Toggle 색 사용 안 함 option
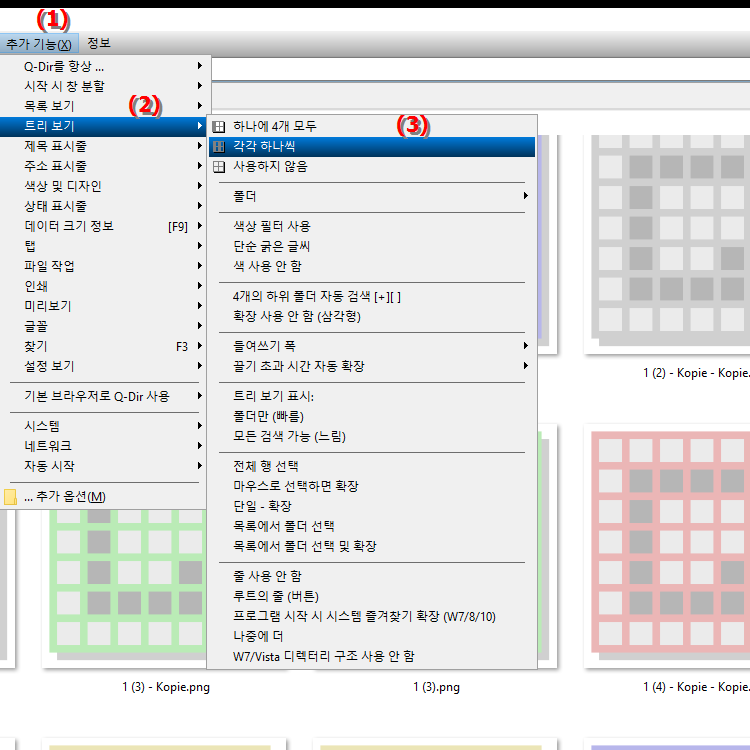The width and height of the screenshot is (750, 750). [x=372, y=266]
